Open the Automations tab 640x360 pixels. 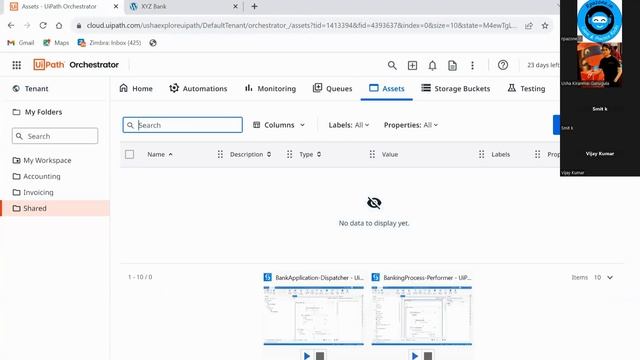tap(198, 89)
